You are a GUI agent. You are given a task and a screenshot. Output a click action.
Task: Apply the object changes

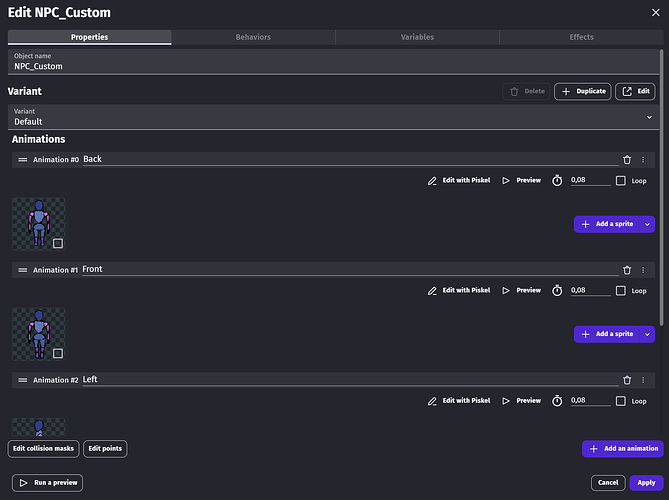(x=646, y=483)
